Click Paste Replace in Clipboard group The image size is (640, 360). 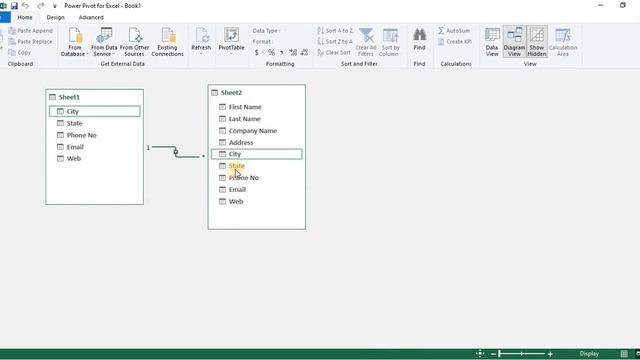point(31,41)
